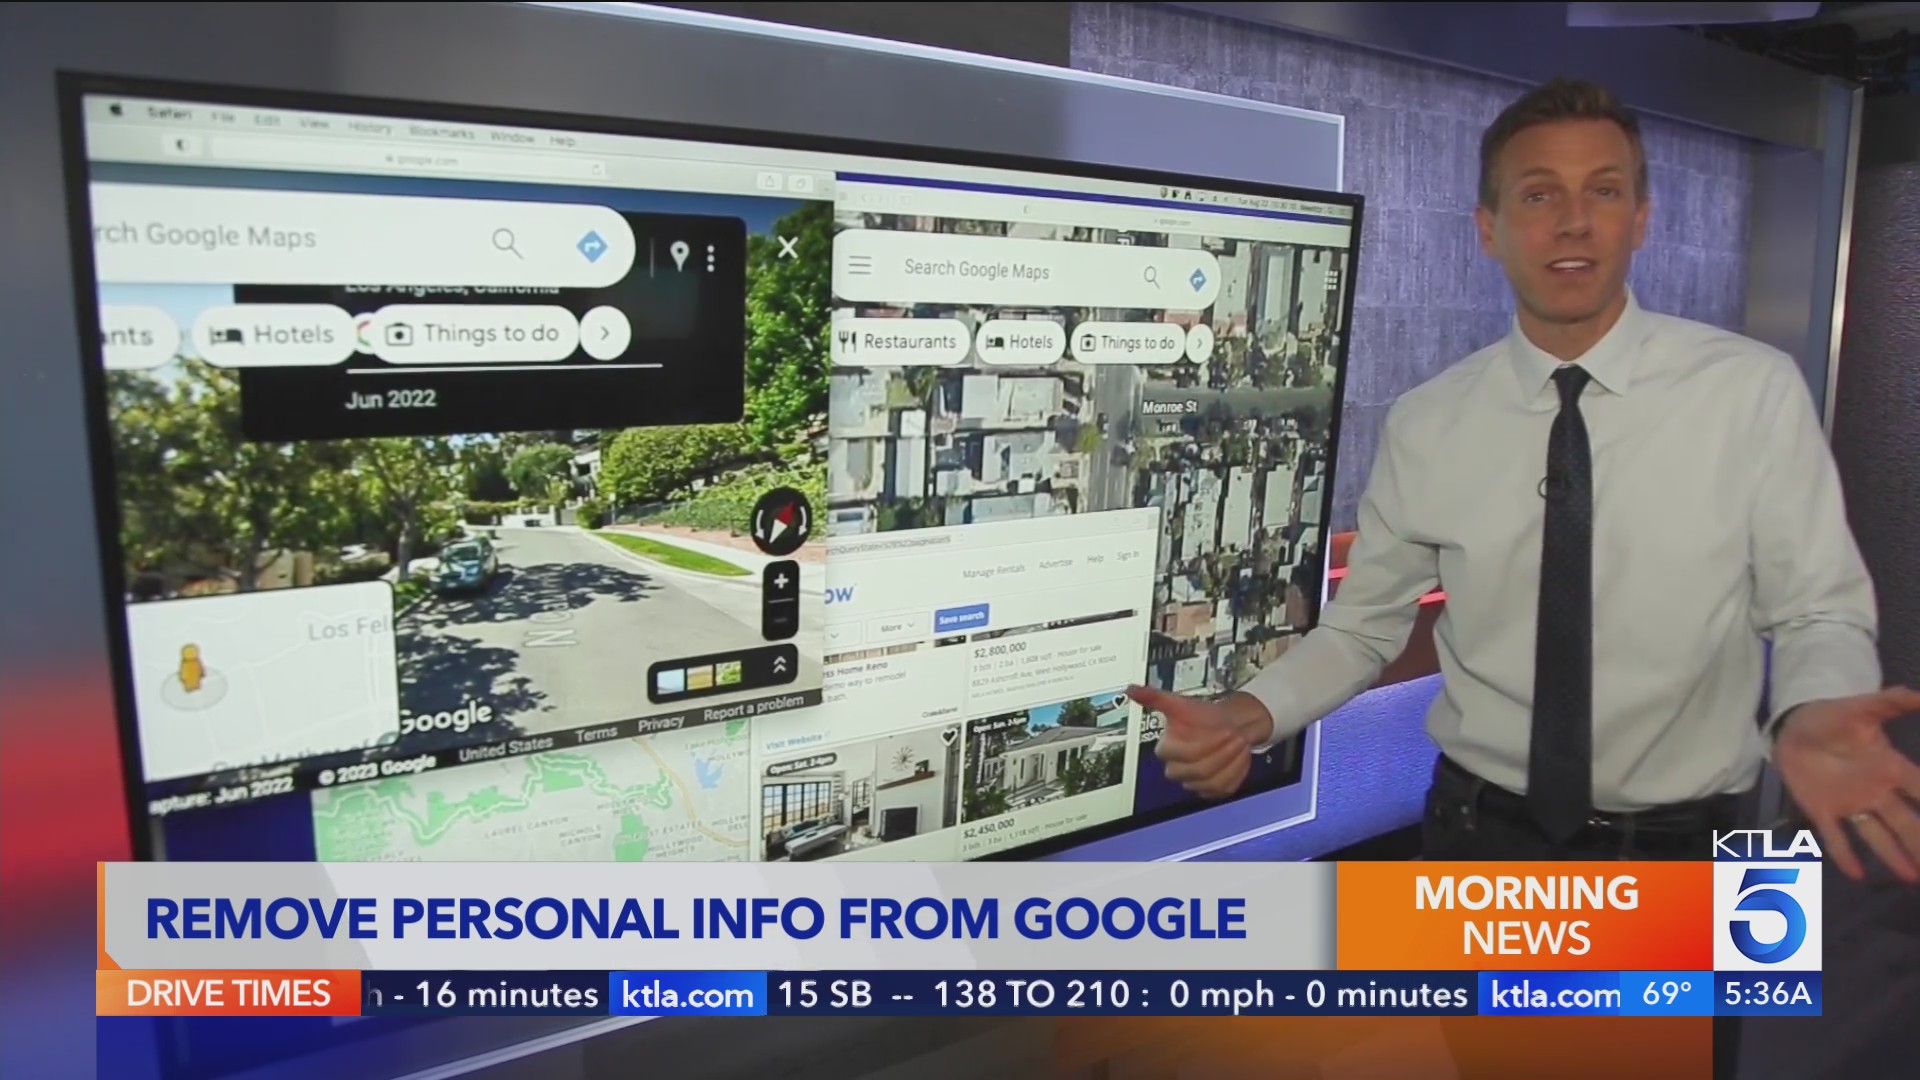Image resolution: width=1920 pixels, height=1080 pixels.
Task: Open the View menu in the menu bar
Action: [313, 123]
